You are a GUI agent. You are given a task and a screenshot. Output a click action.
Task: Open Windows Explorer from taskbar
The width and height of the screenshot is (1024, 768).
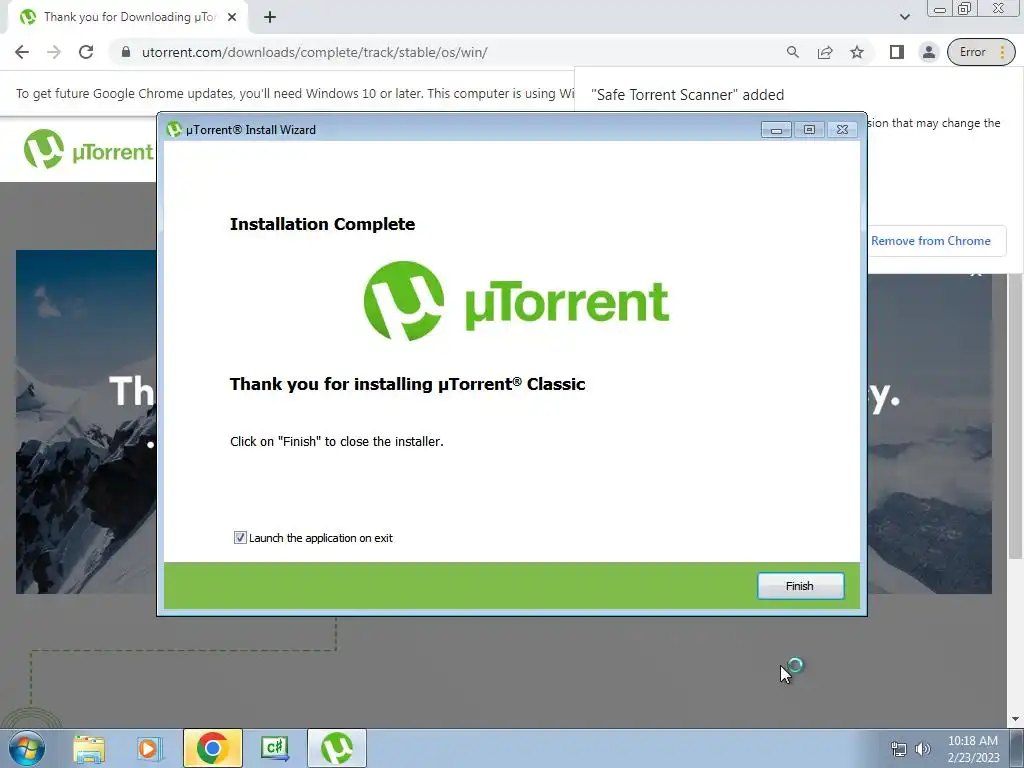coord(89,748)
